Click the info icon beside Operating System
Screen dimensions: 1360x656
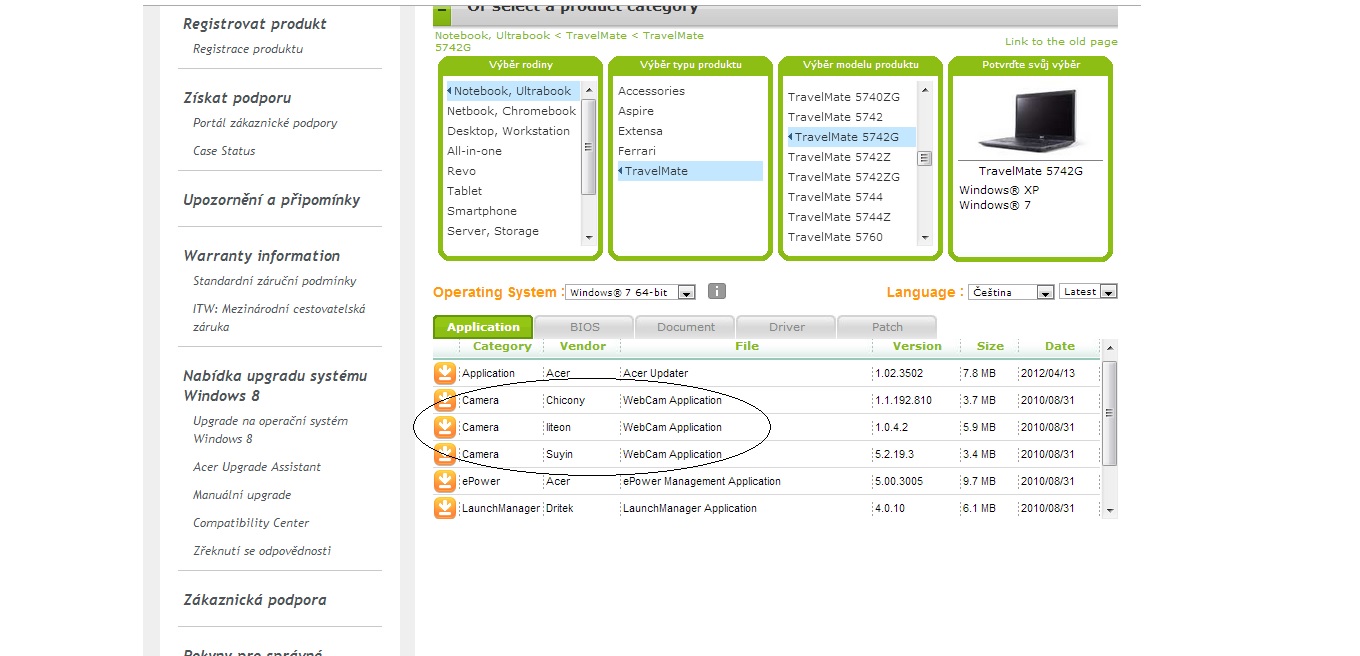pos(716,292)
